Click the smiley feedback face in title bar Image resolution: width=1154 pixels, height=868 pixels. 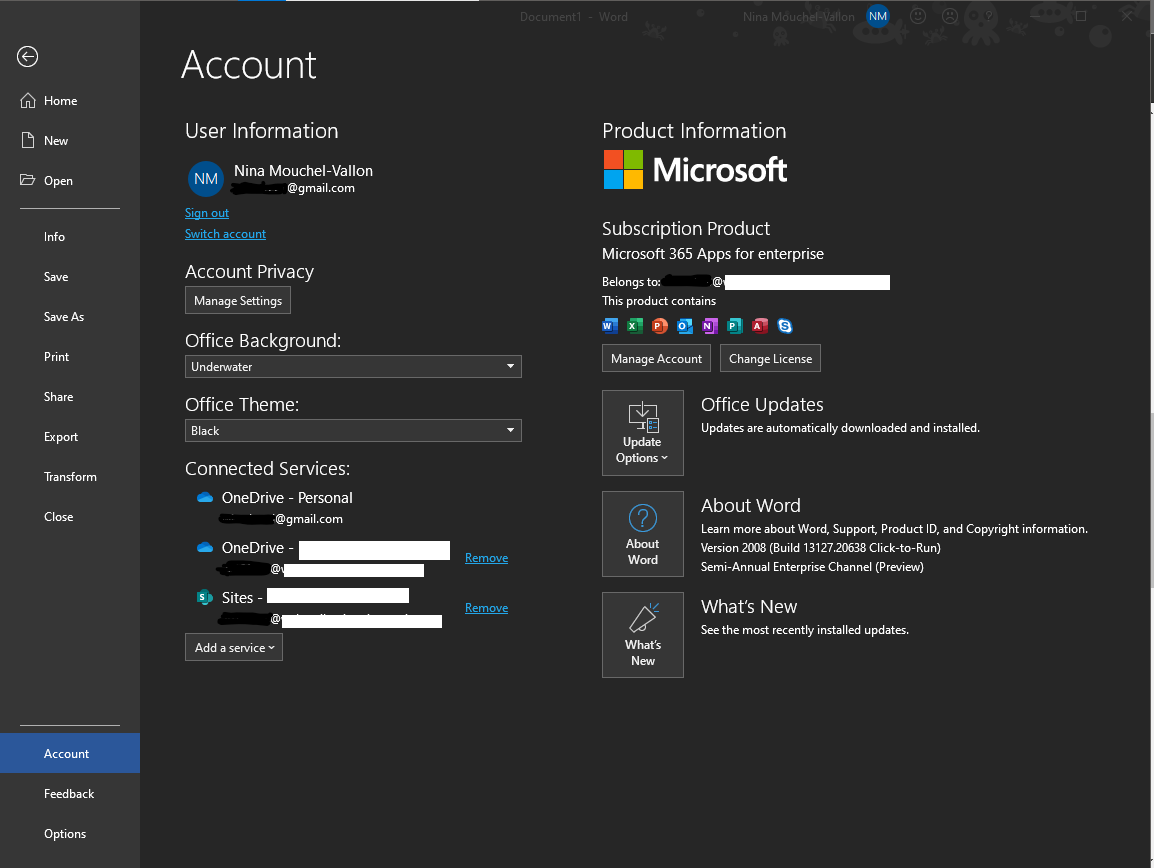[918, 15]
